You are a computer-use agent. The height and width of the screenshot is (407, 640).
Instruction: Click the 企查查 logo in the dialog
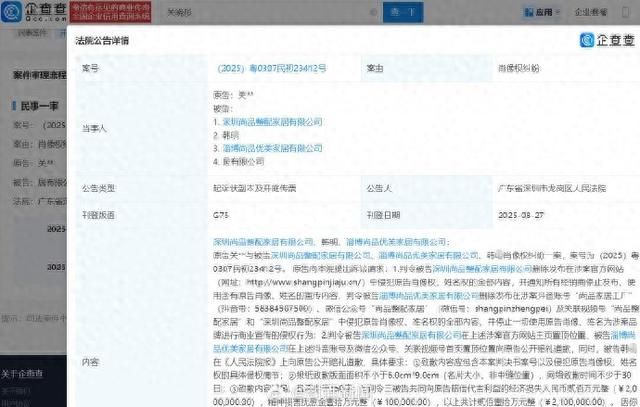coord(607,40)
